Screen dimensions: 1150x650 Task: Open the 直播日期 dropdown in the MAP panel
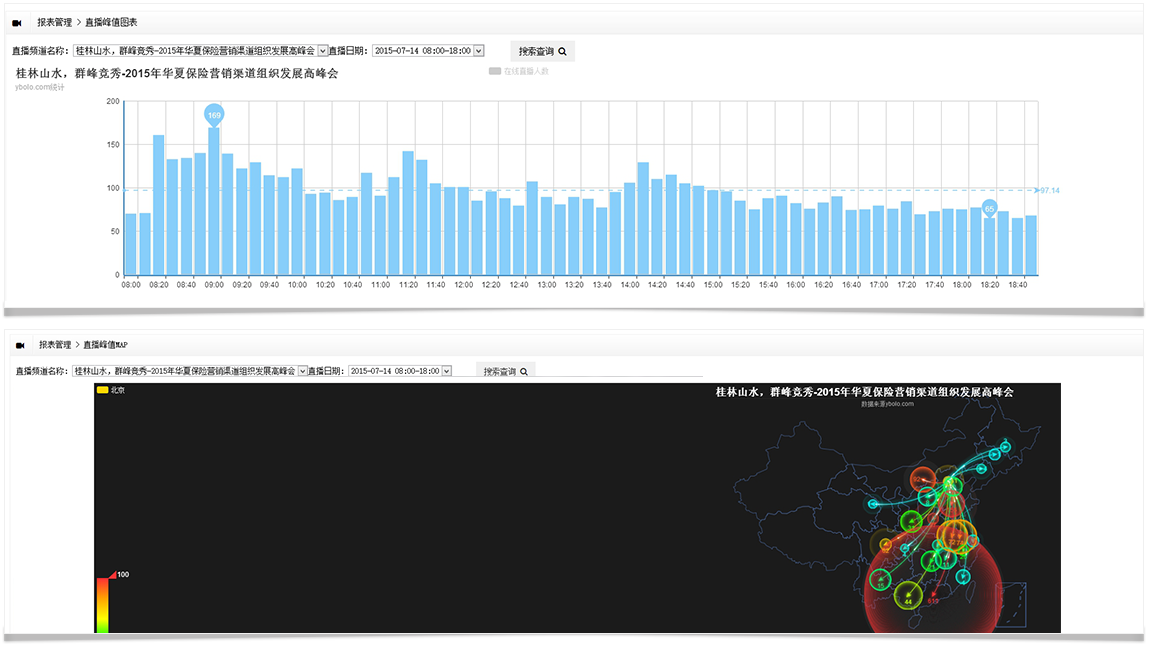400,371
